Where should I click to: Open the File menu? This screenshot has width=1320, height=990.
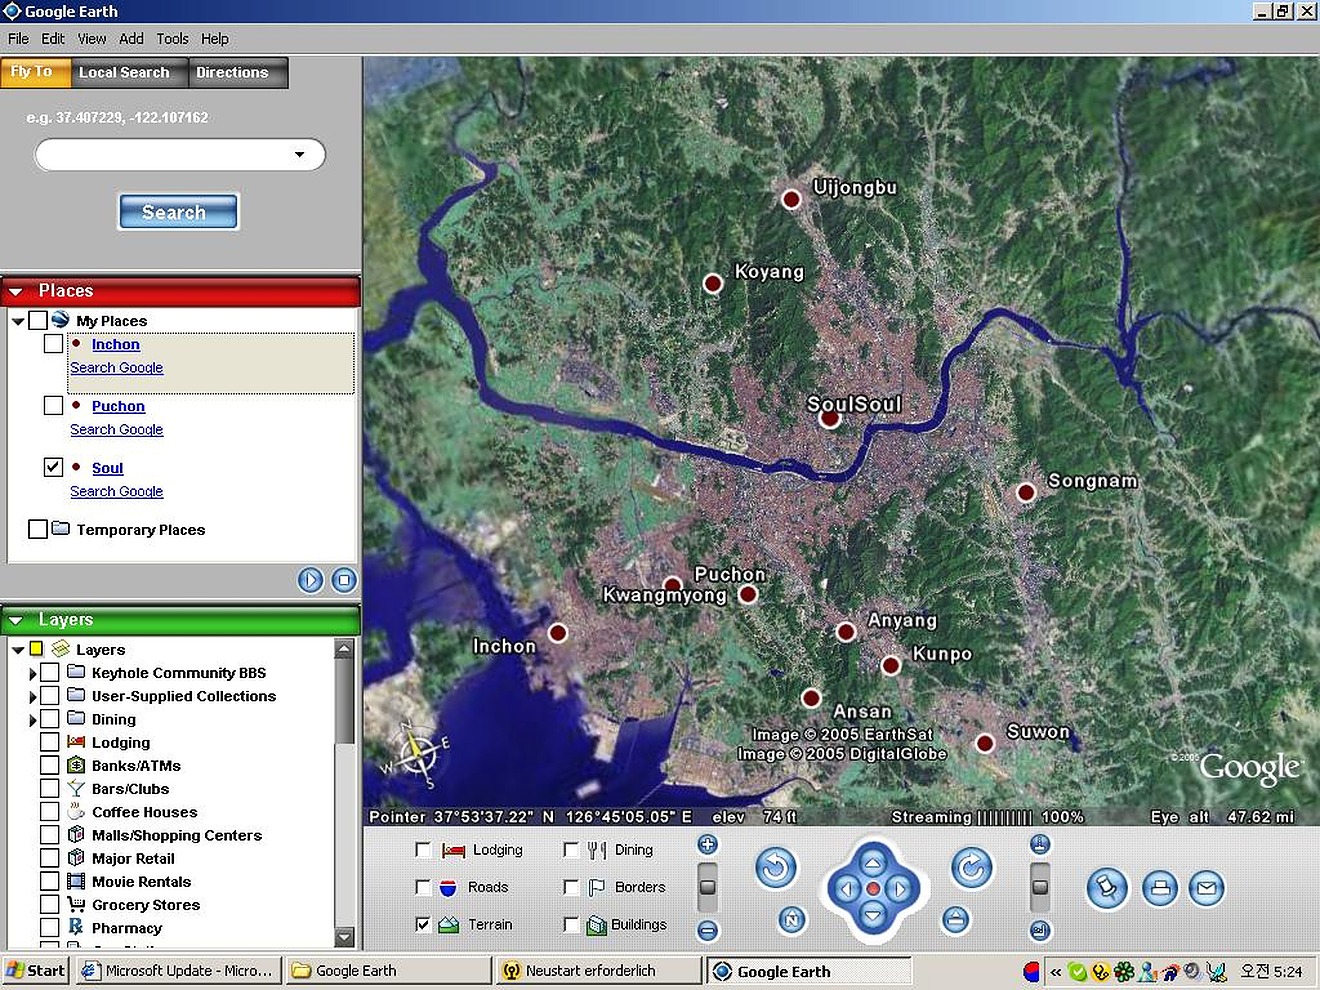[18, 39]
